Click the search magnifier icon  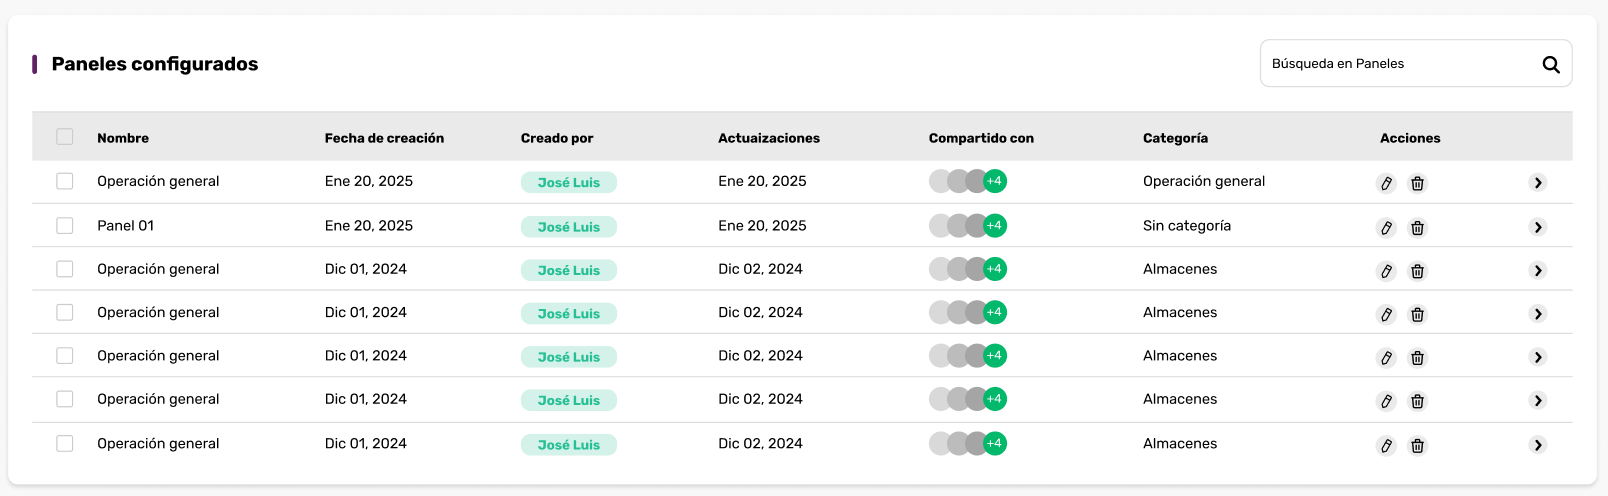(x=1551, y=64)
